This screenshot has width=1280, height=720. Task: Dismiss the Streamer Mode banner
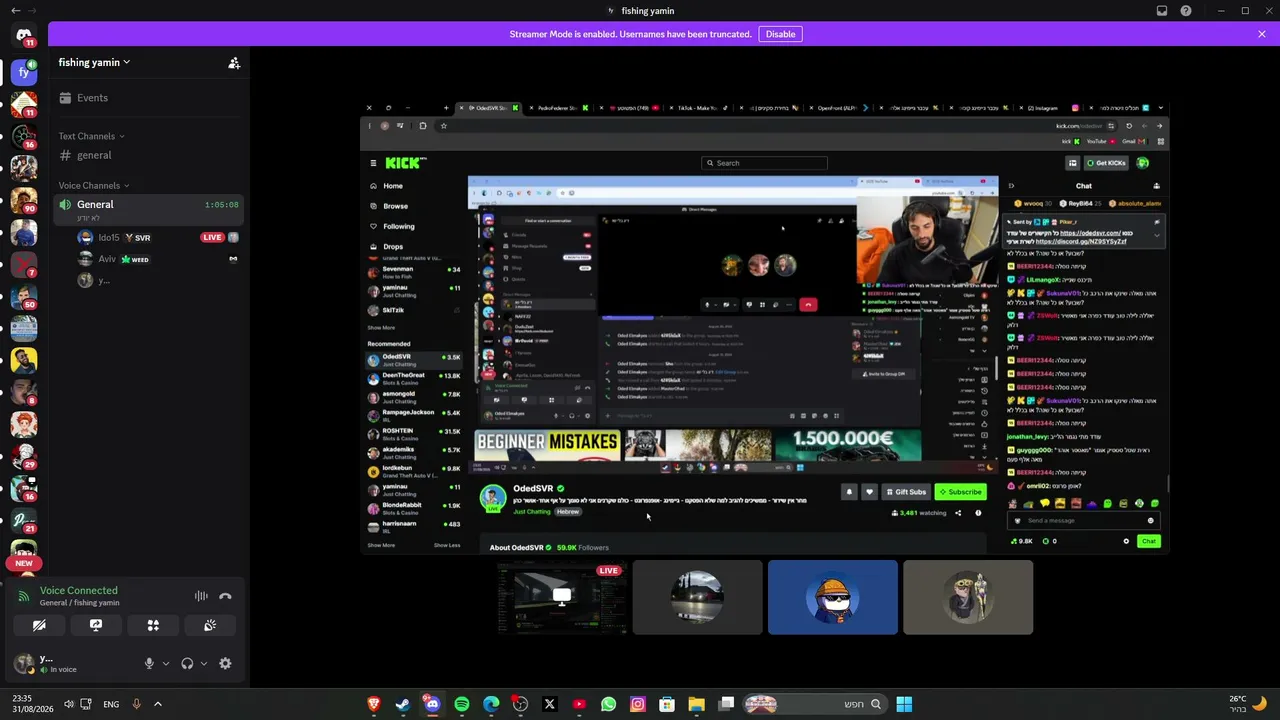point(1262,34)
